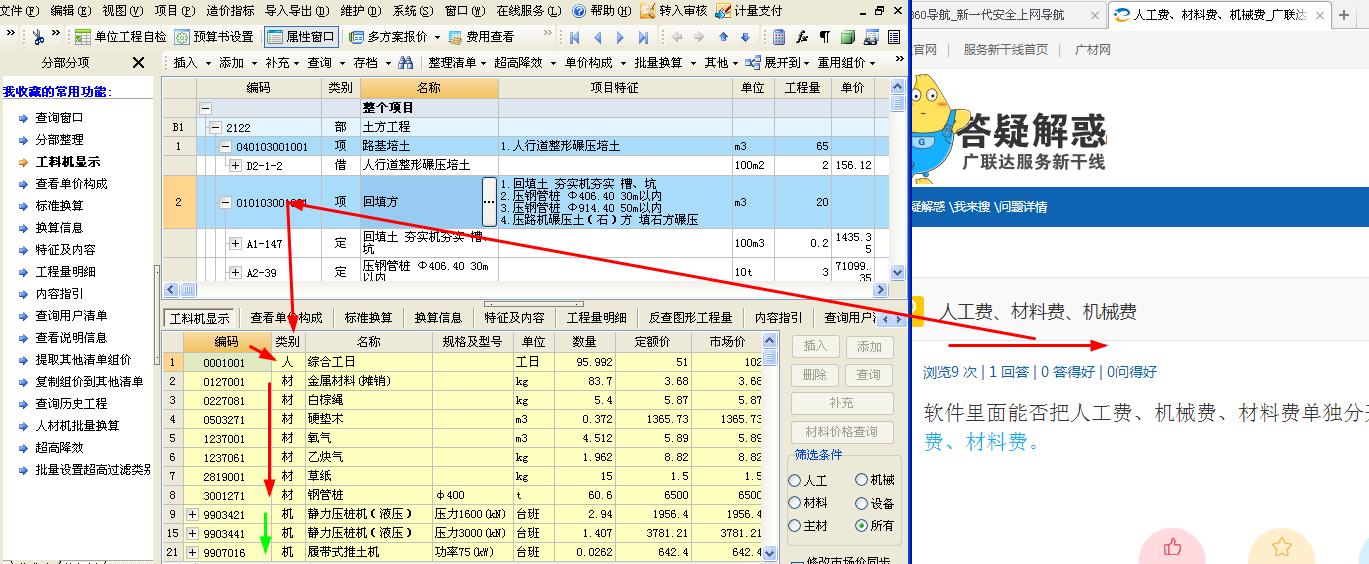
Task: Click cell 综合工日 in materials table
Action: [x=368, y=362]
